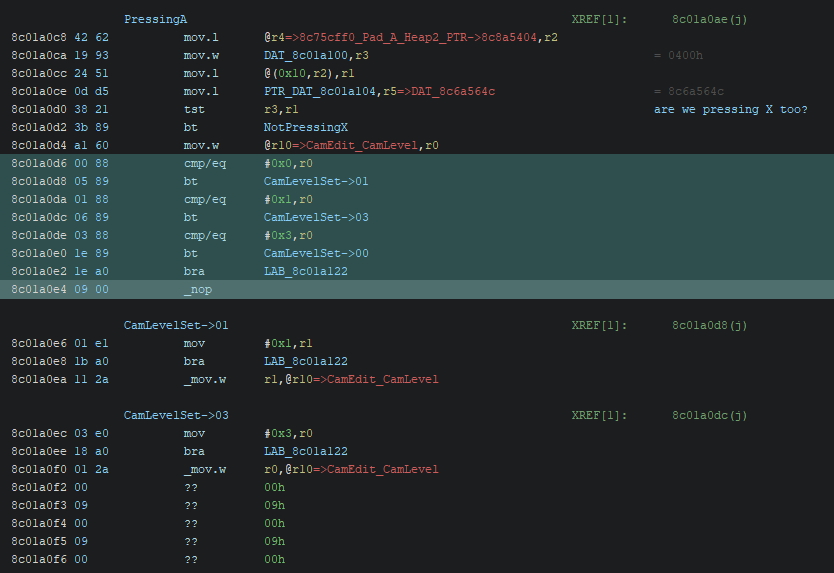
Task: Click the PressingA label
Action: tap(155, 19)
